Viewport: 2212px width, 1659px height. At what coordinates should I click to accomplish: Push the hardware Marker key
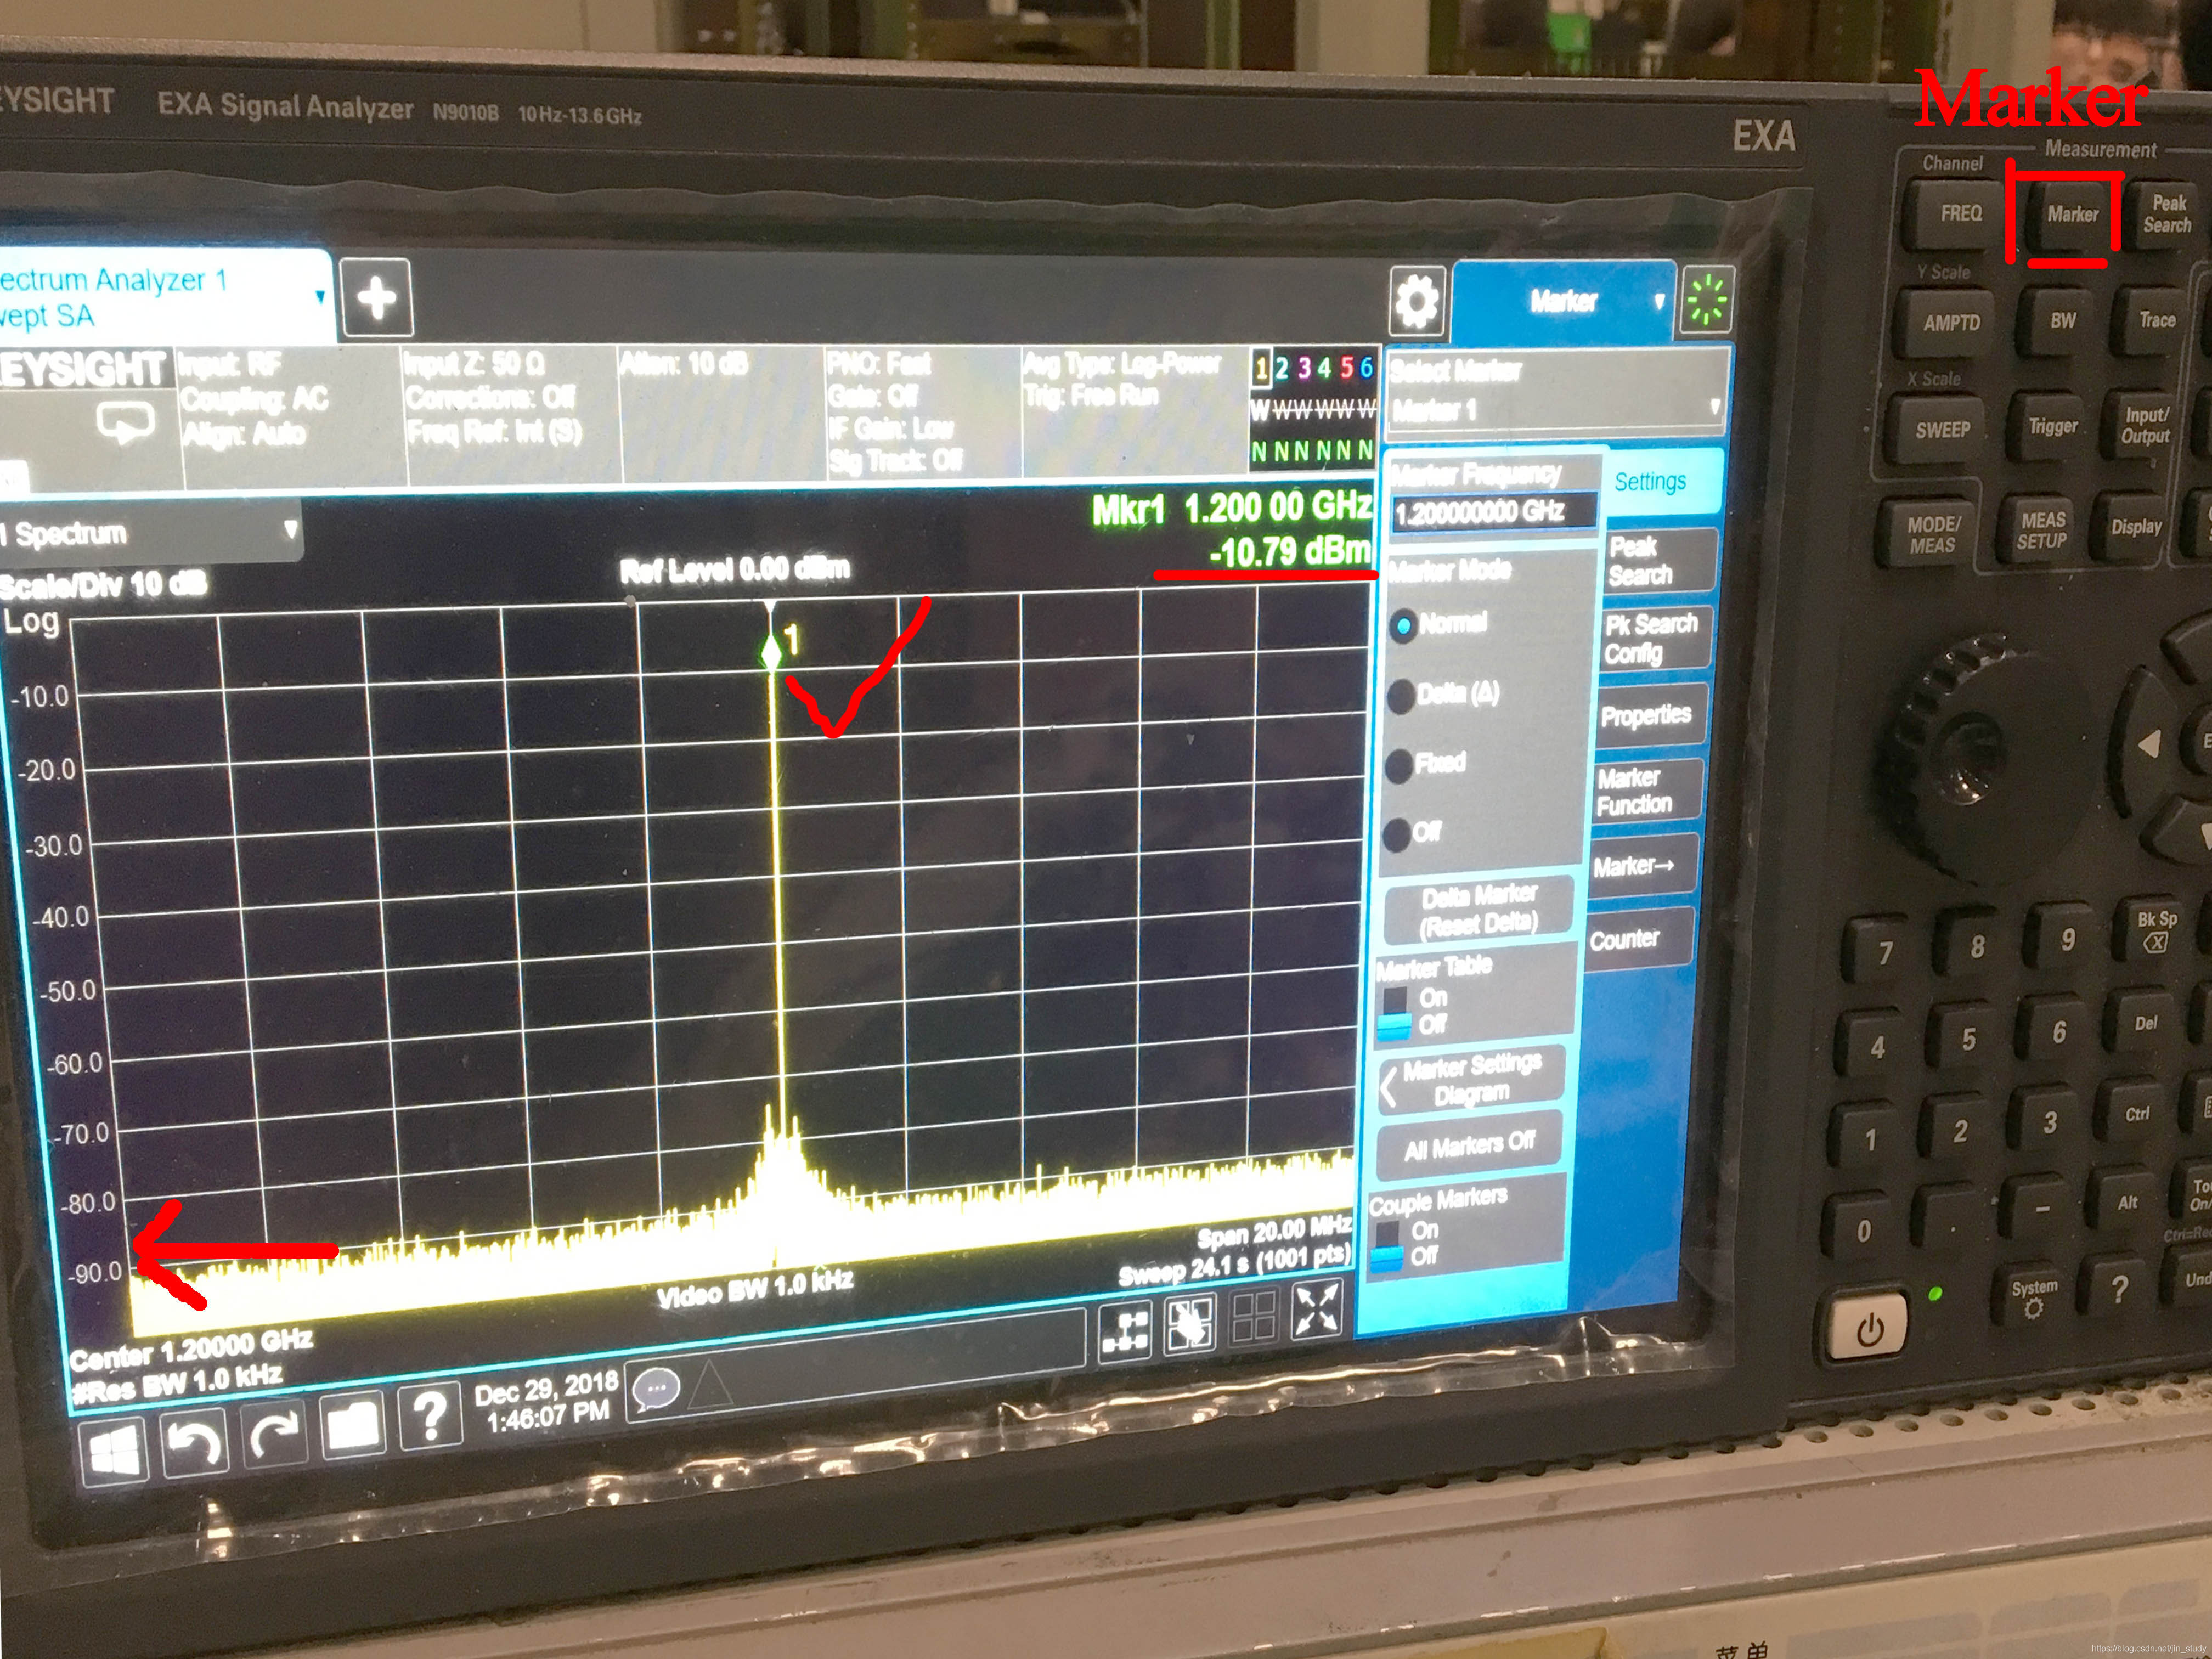coord(2071,215)
